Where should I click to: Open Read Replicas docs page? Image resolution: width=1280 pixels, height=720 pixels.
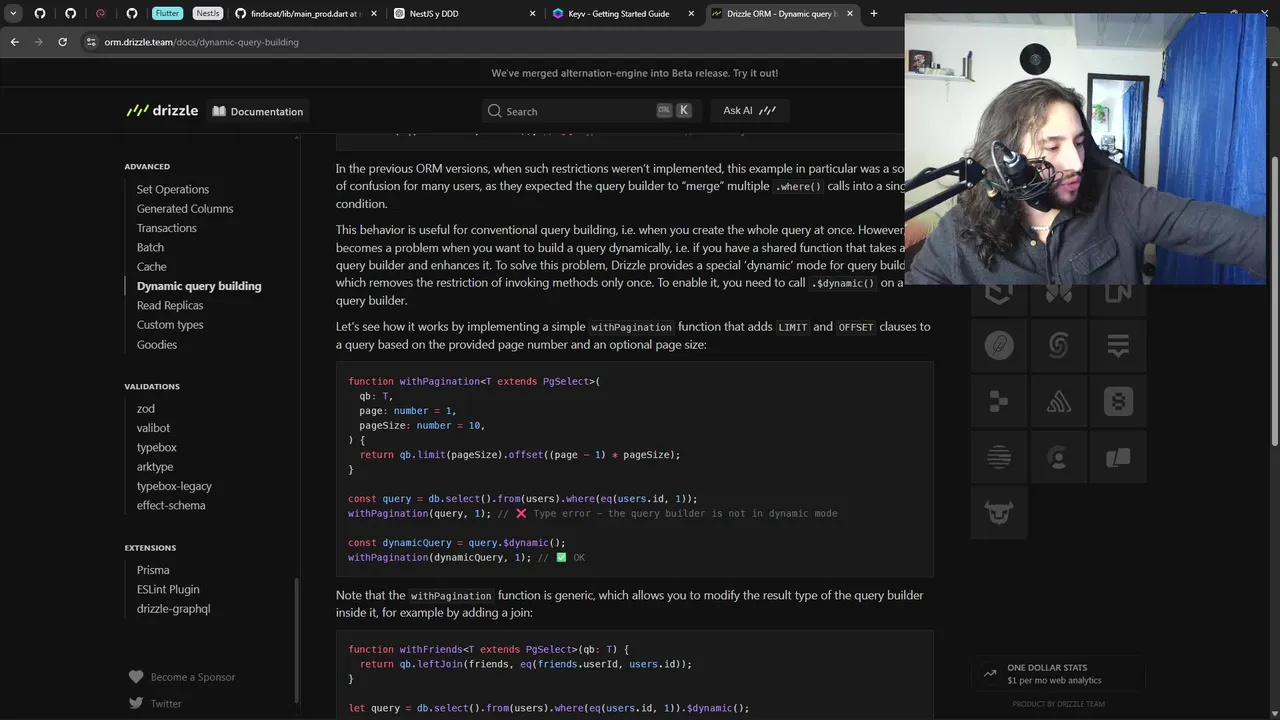170,305
